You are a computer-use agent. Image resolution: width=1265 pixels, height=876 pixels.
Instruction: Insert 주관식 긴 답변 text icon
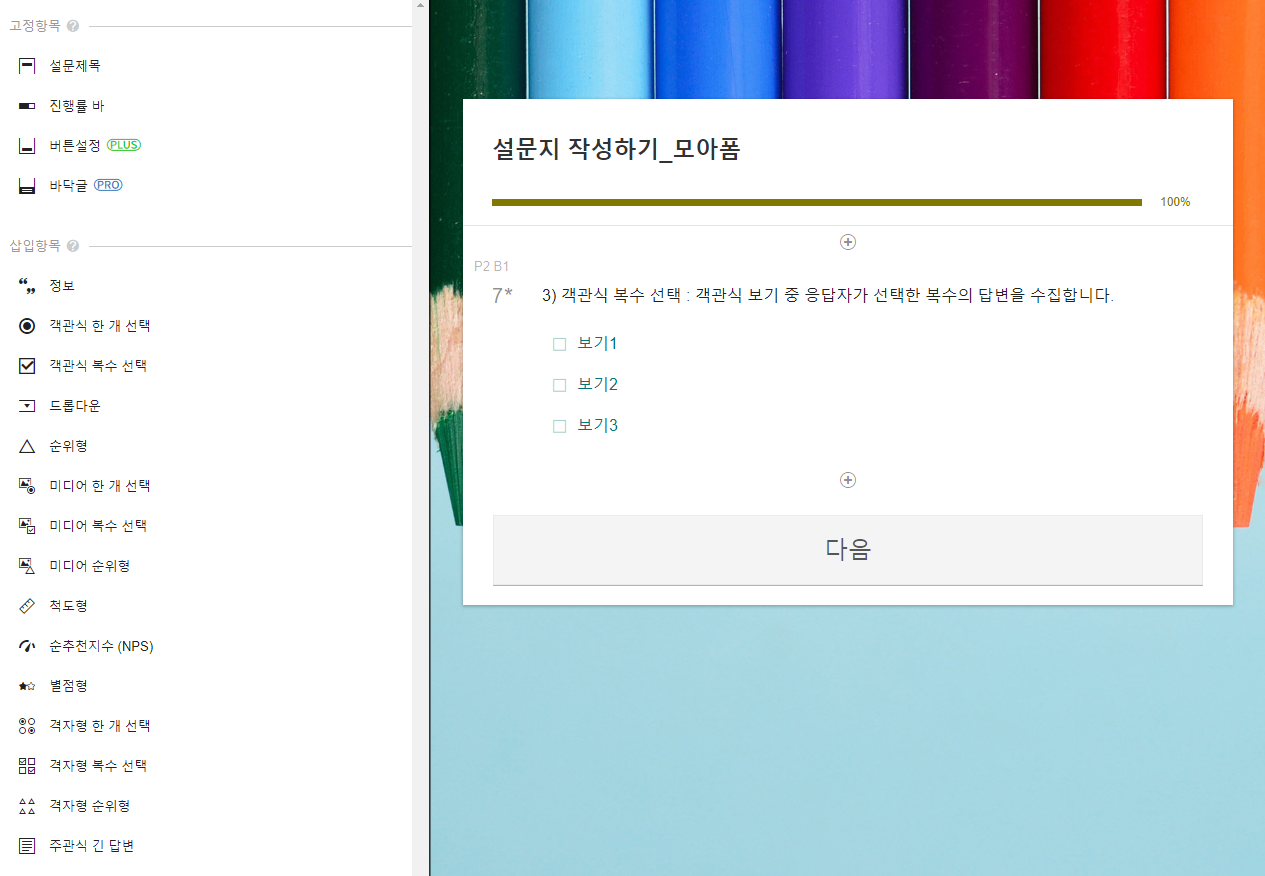27,846
